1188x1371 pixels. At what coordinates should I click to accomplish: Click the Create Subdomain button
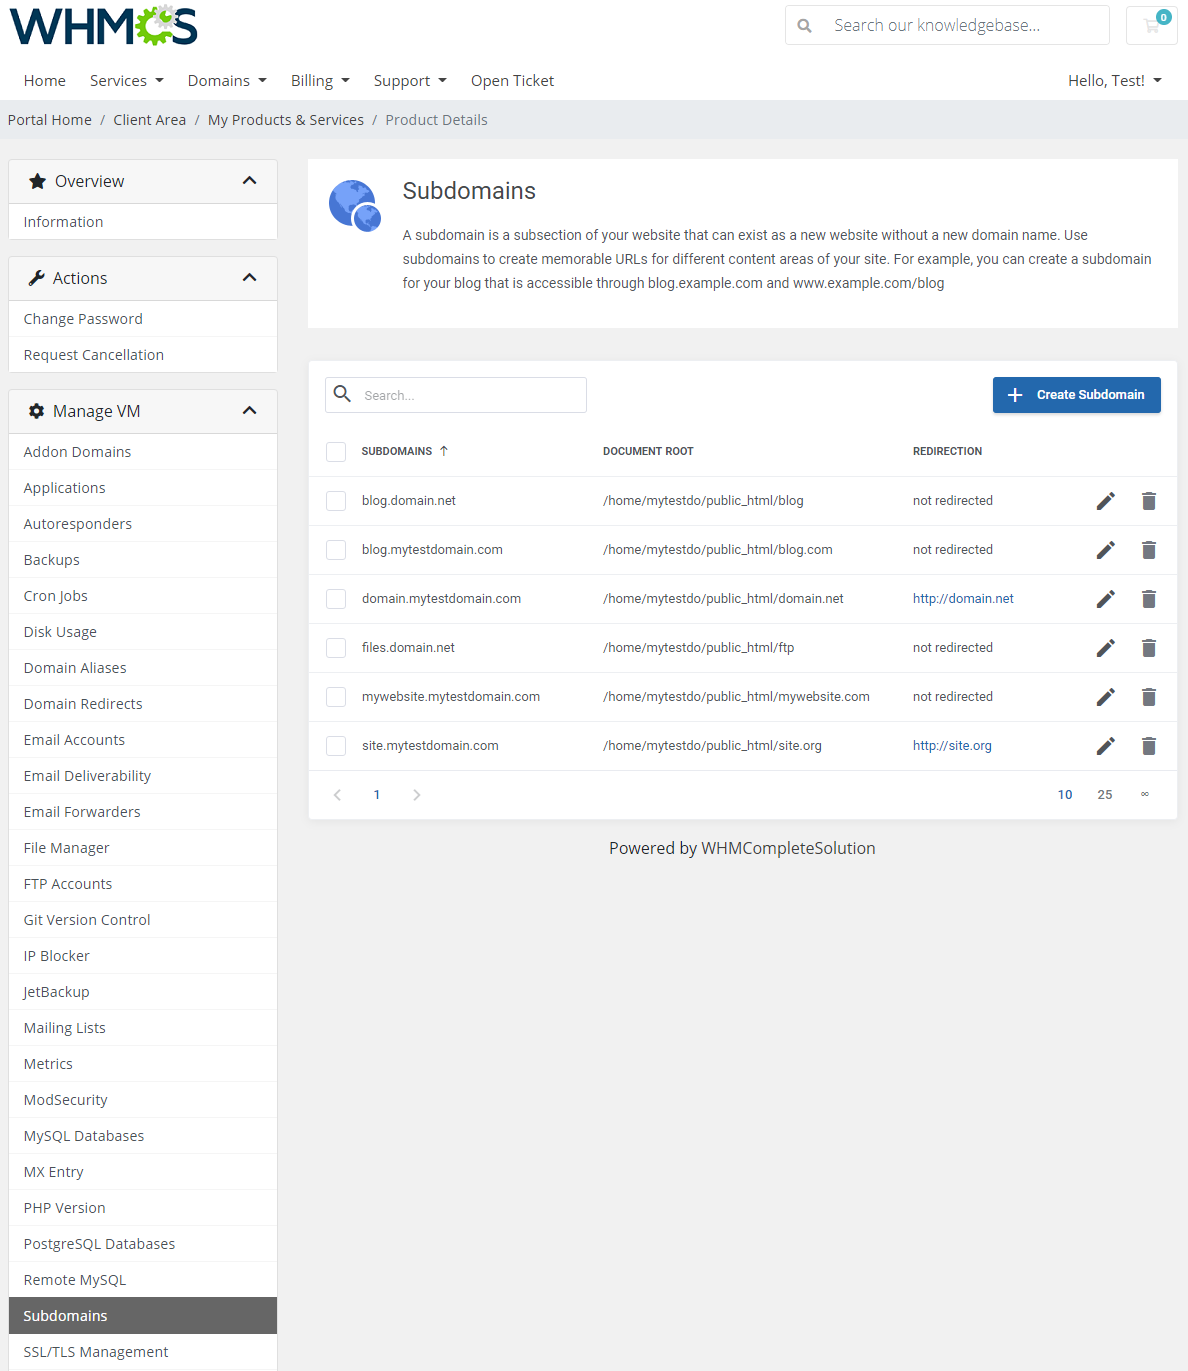[1076, 394]
